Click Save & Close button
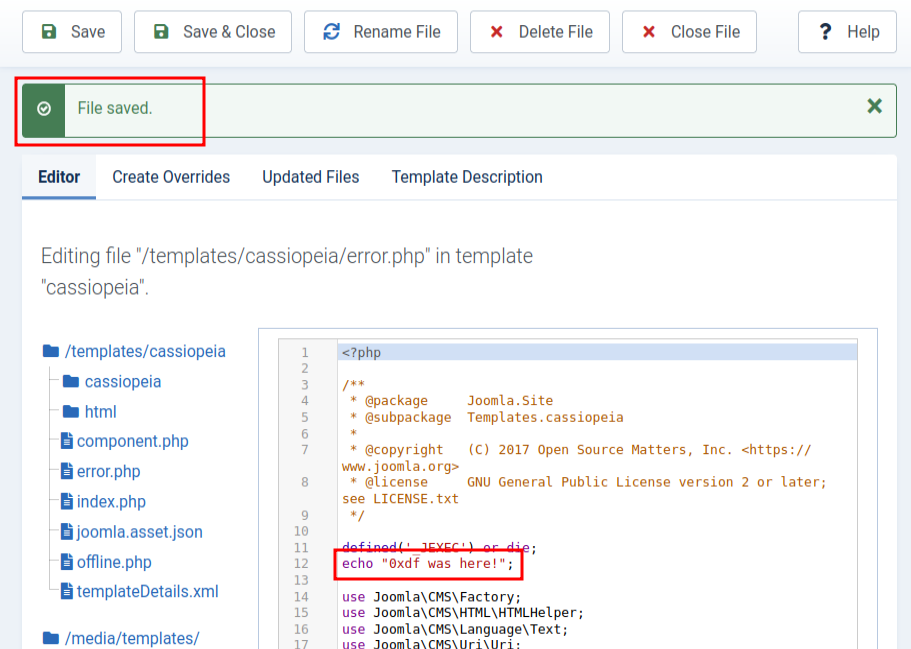 (x=213, y=32)
